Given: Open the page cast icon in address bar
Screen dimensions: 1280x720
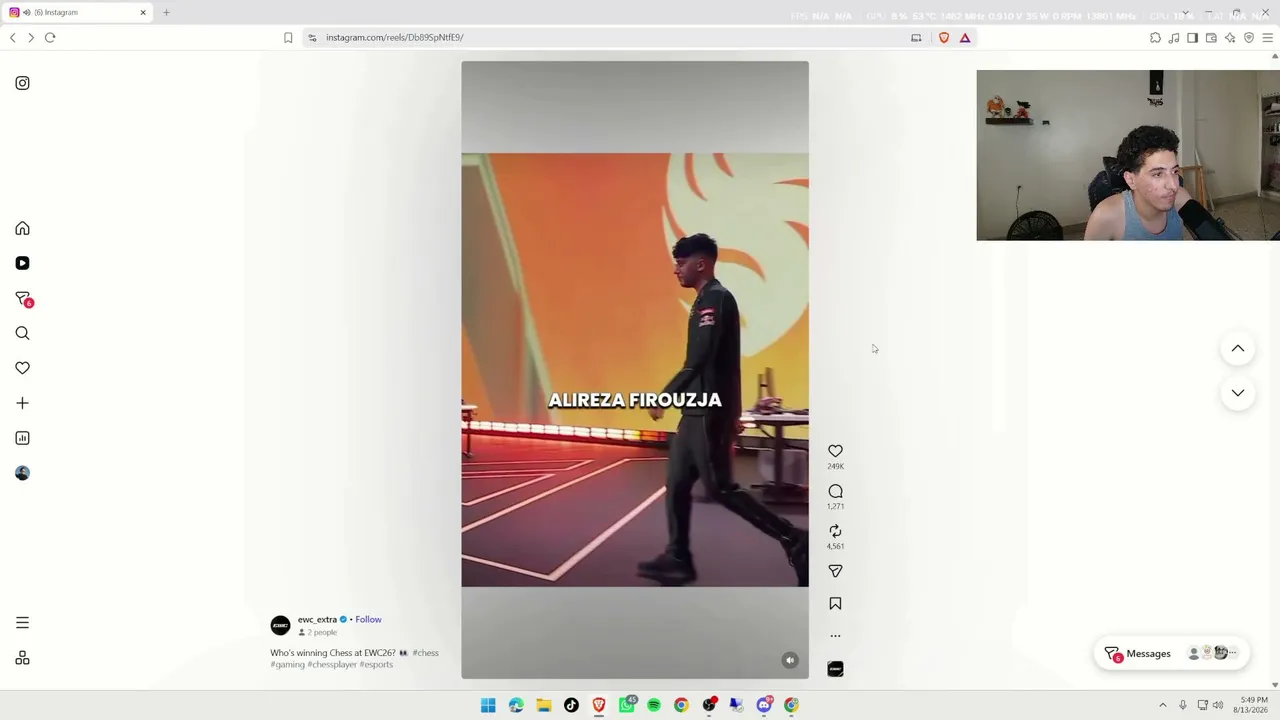Looking at the screenshot, I should click(916, 37).
